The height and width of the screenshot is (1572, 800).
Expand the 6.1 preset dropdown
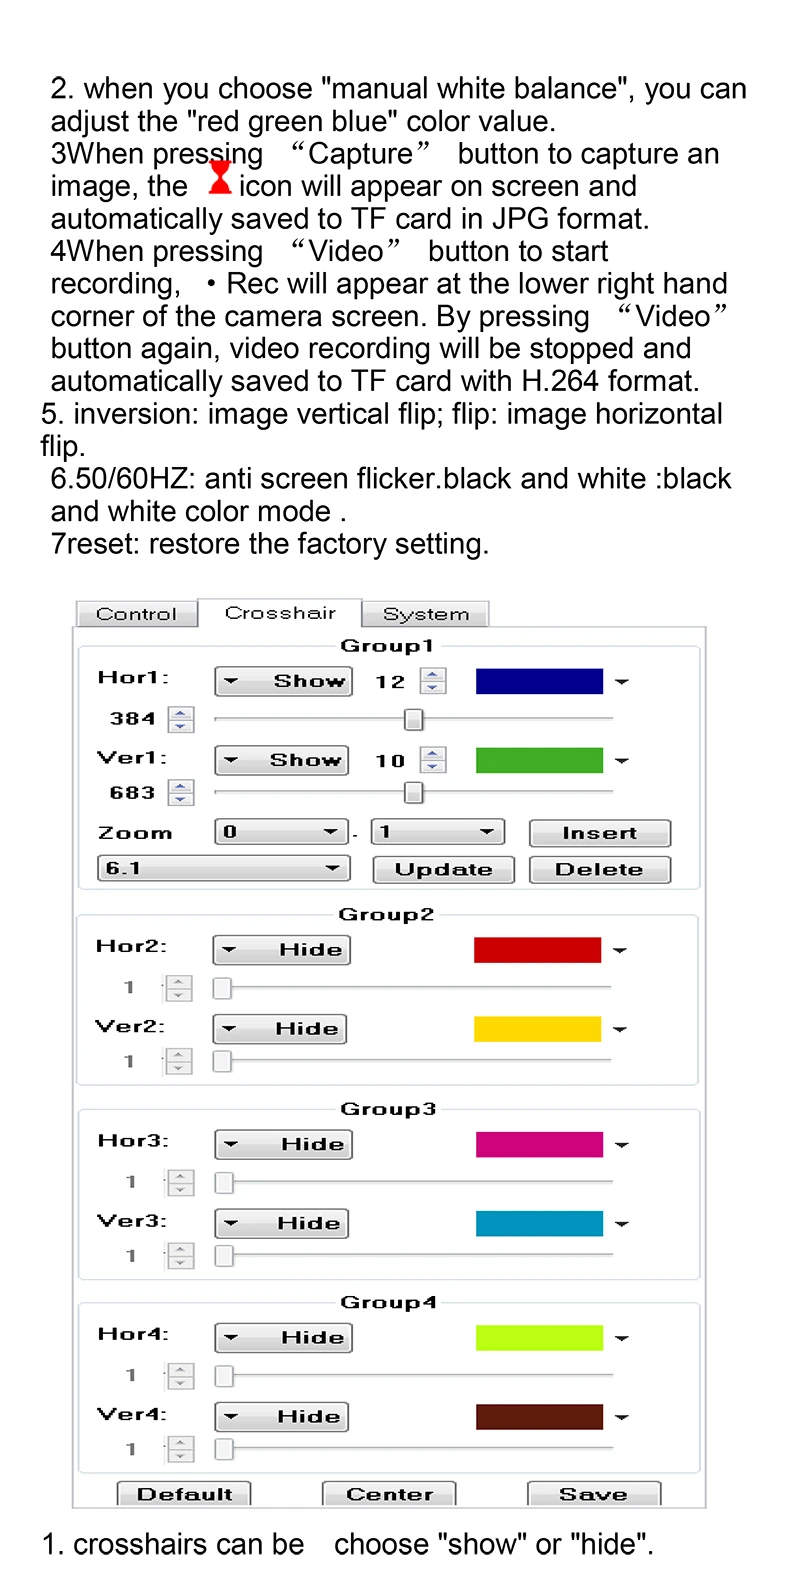pos(223,868)
